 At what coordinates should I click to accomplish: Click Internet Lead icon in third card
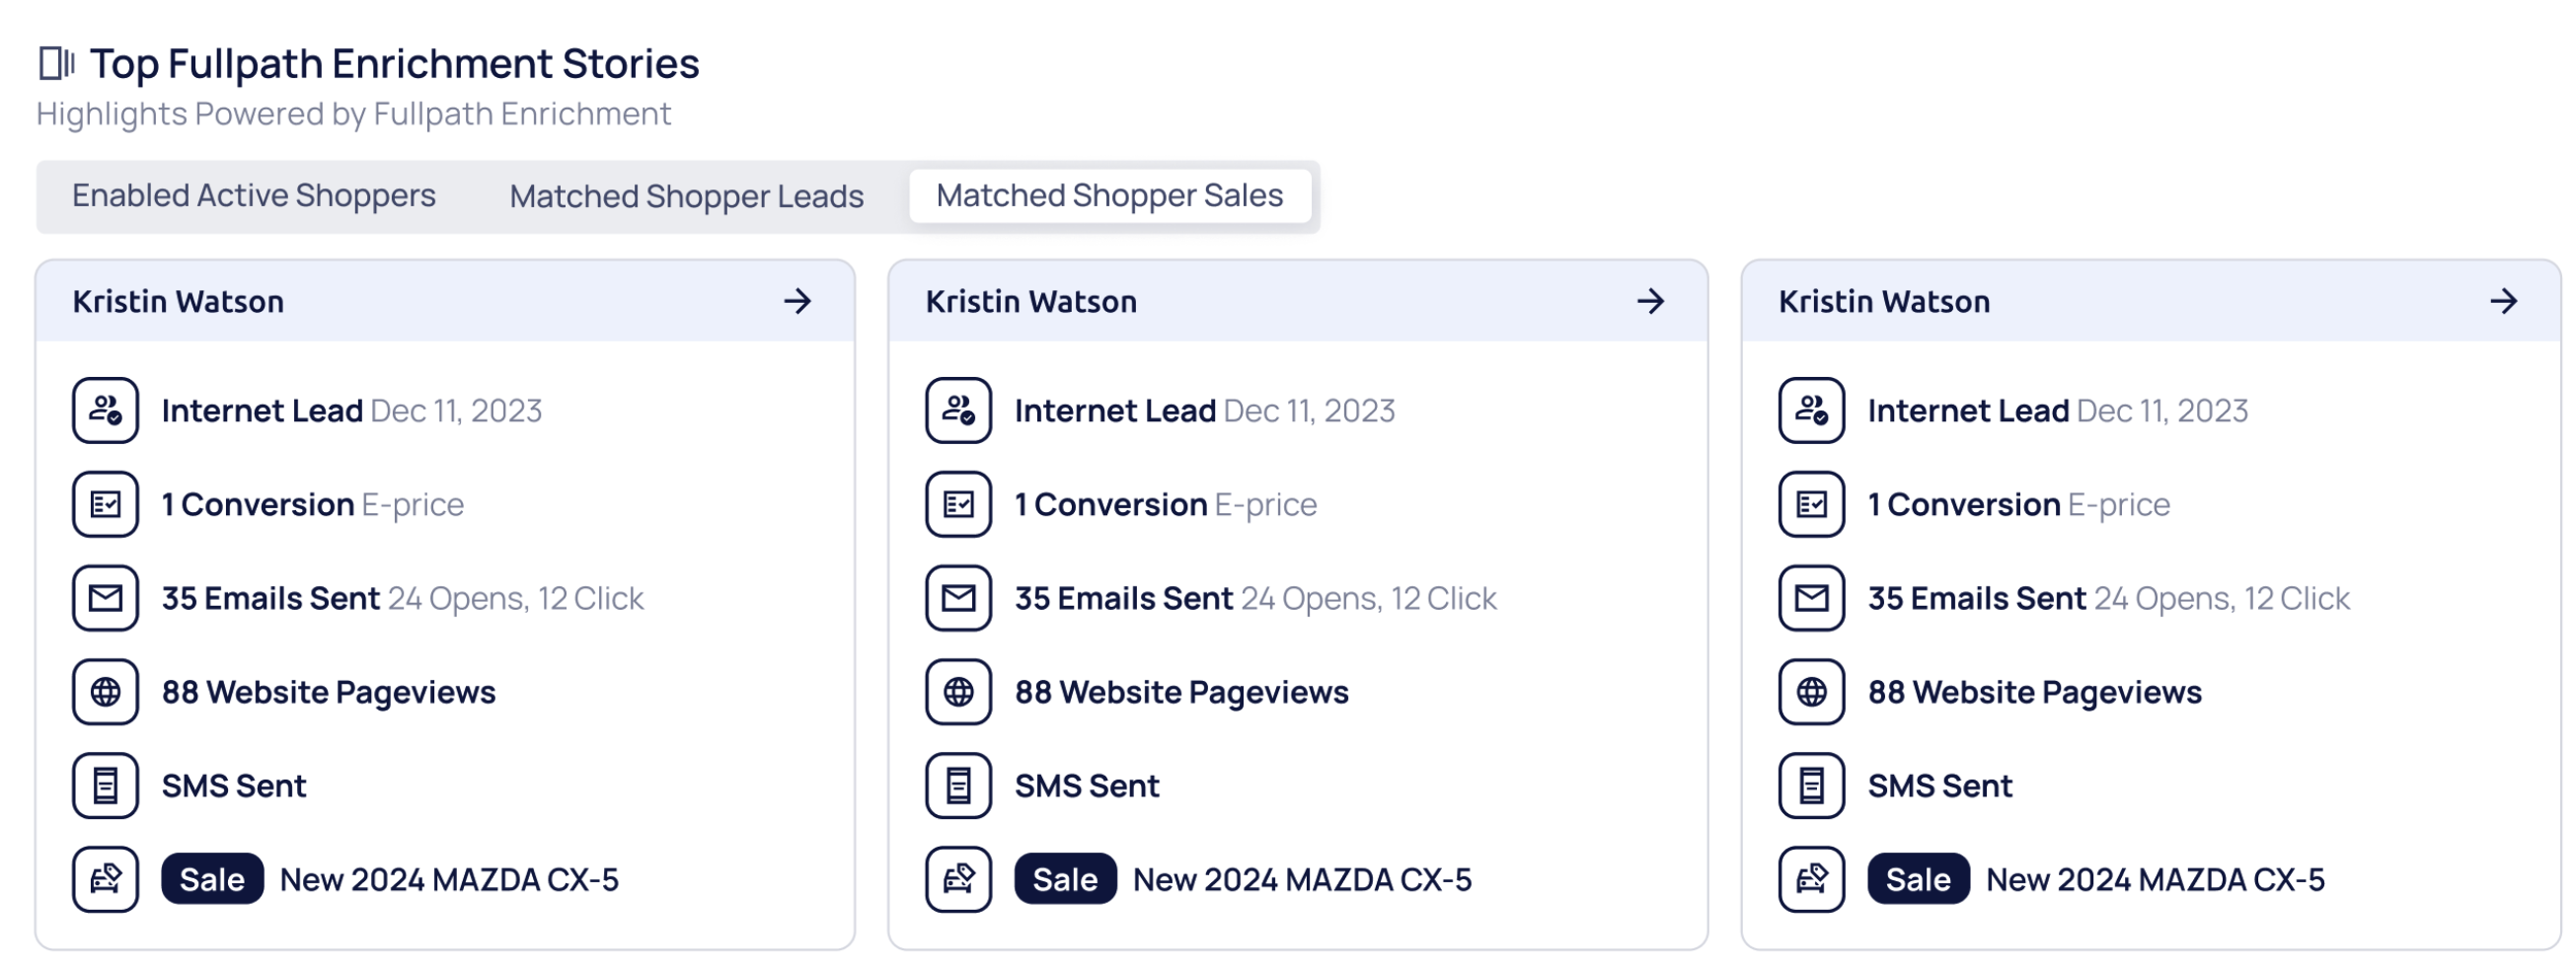[x=1811, y=410]
